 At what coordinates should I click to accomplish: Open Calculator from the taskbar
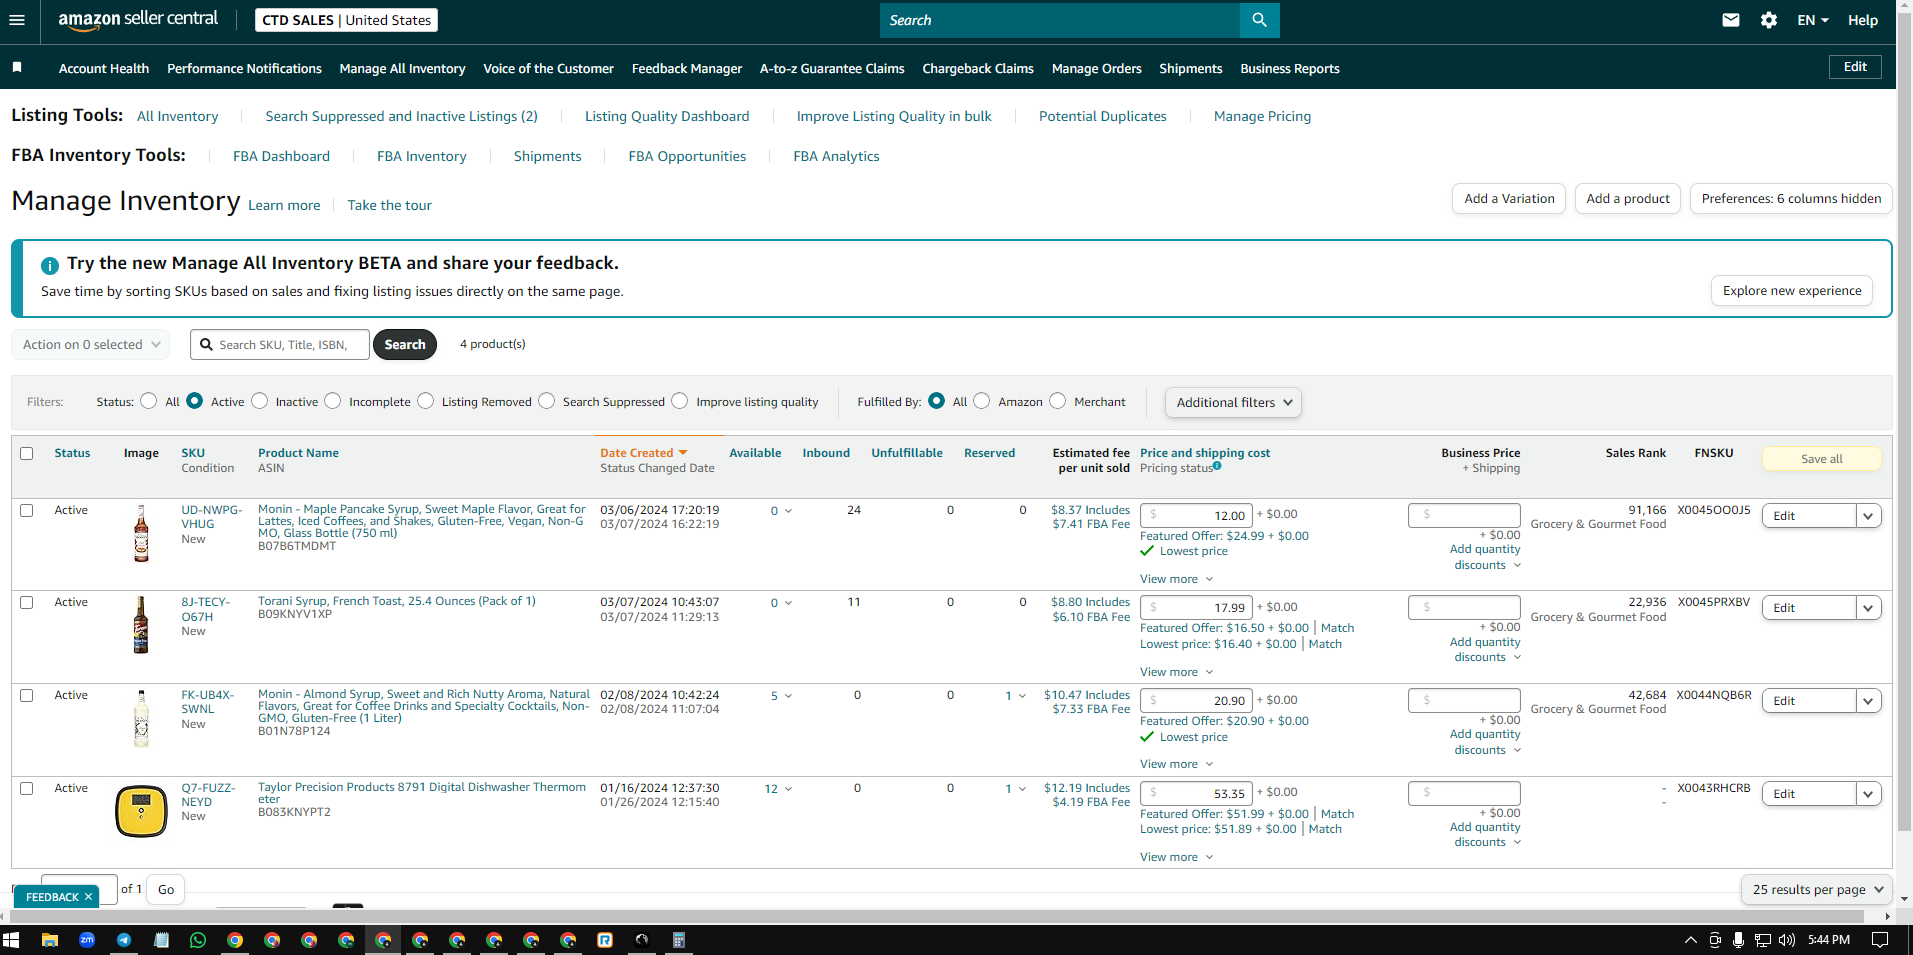point(678,940)
